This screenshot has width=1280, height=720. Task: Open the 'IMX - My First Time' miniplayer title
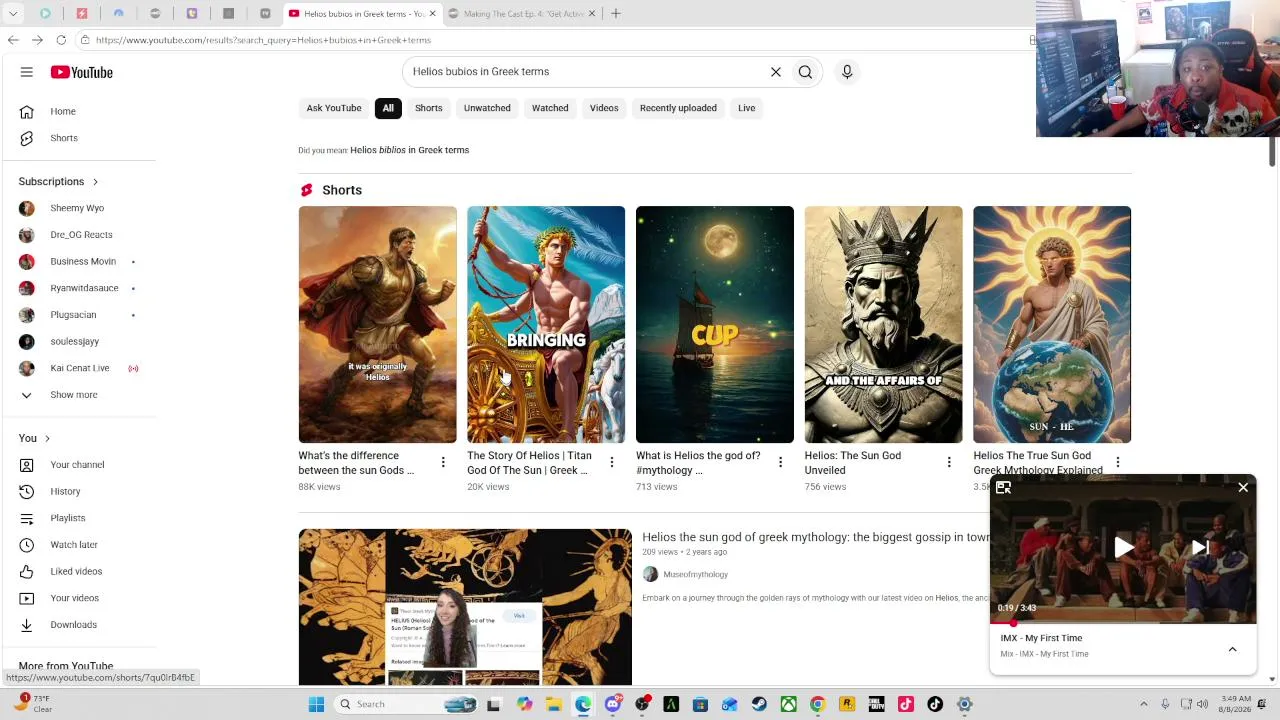[x=1041, y=638]
